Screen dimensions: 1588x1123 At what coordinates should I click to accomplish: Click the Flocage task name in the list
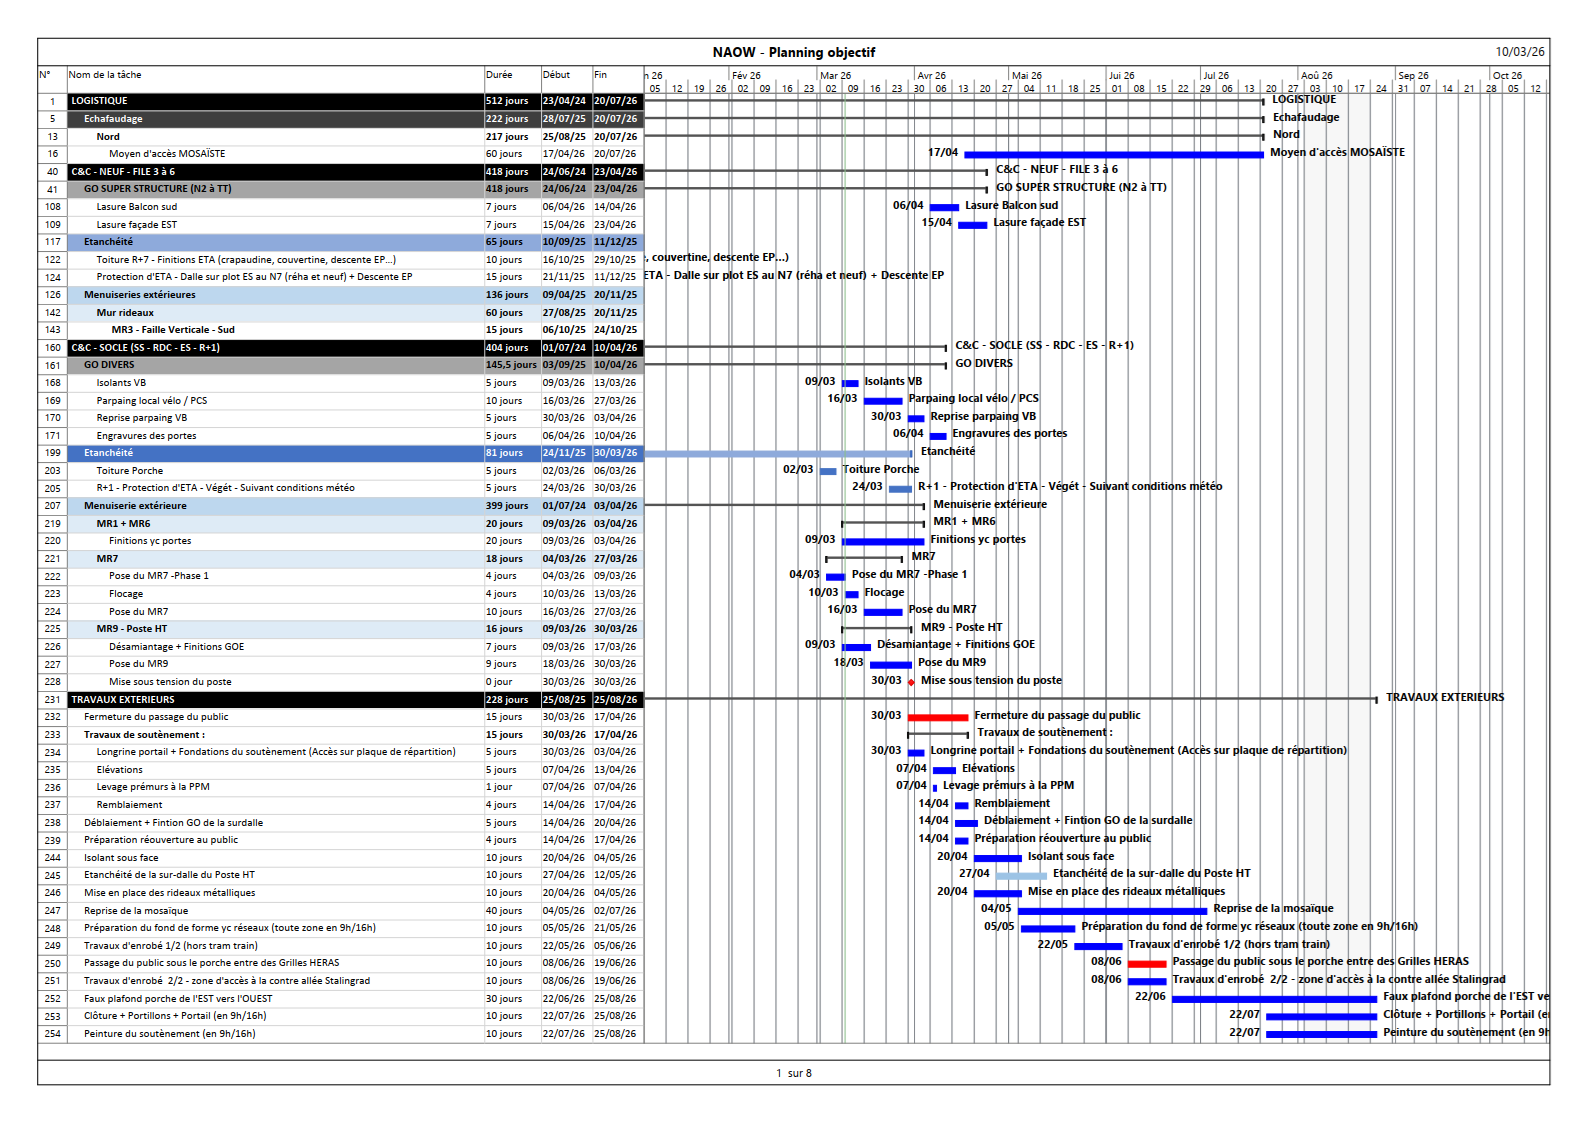126,594
